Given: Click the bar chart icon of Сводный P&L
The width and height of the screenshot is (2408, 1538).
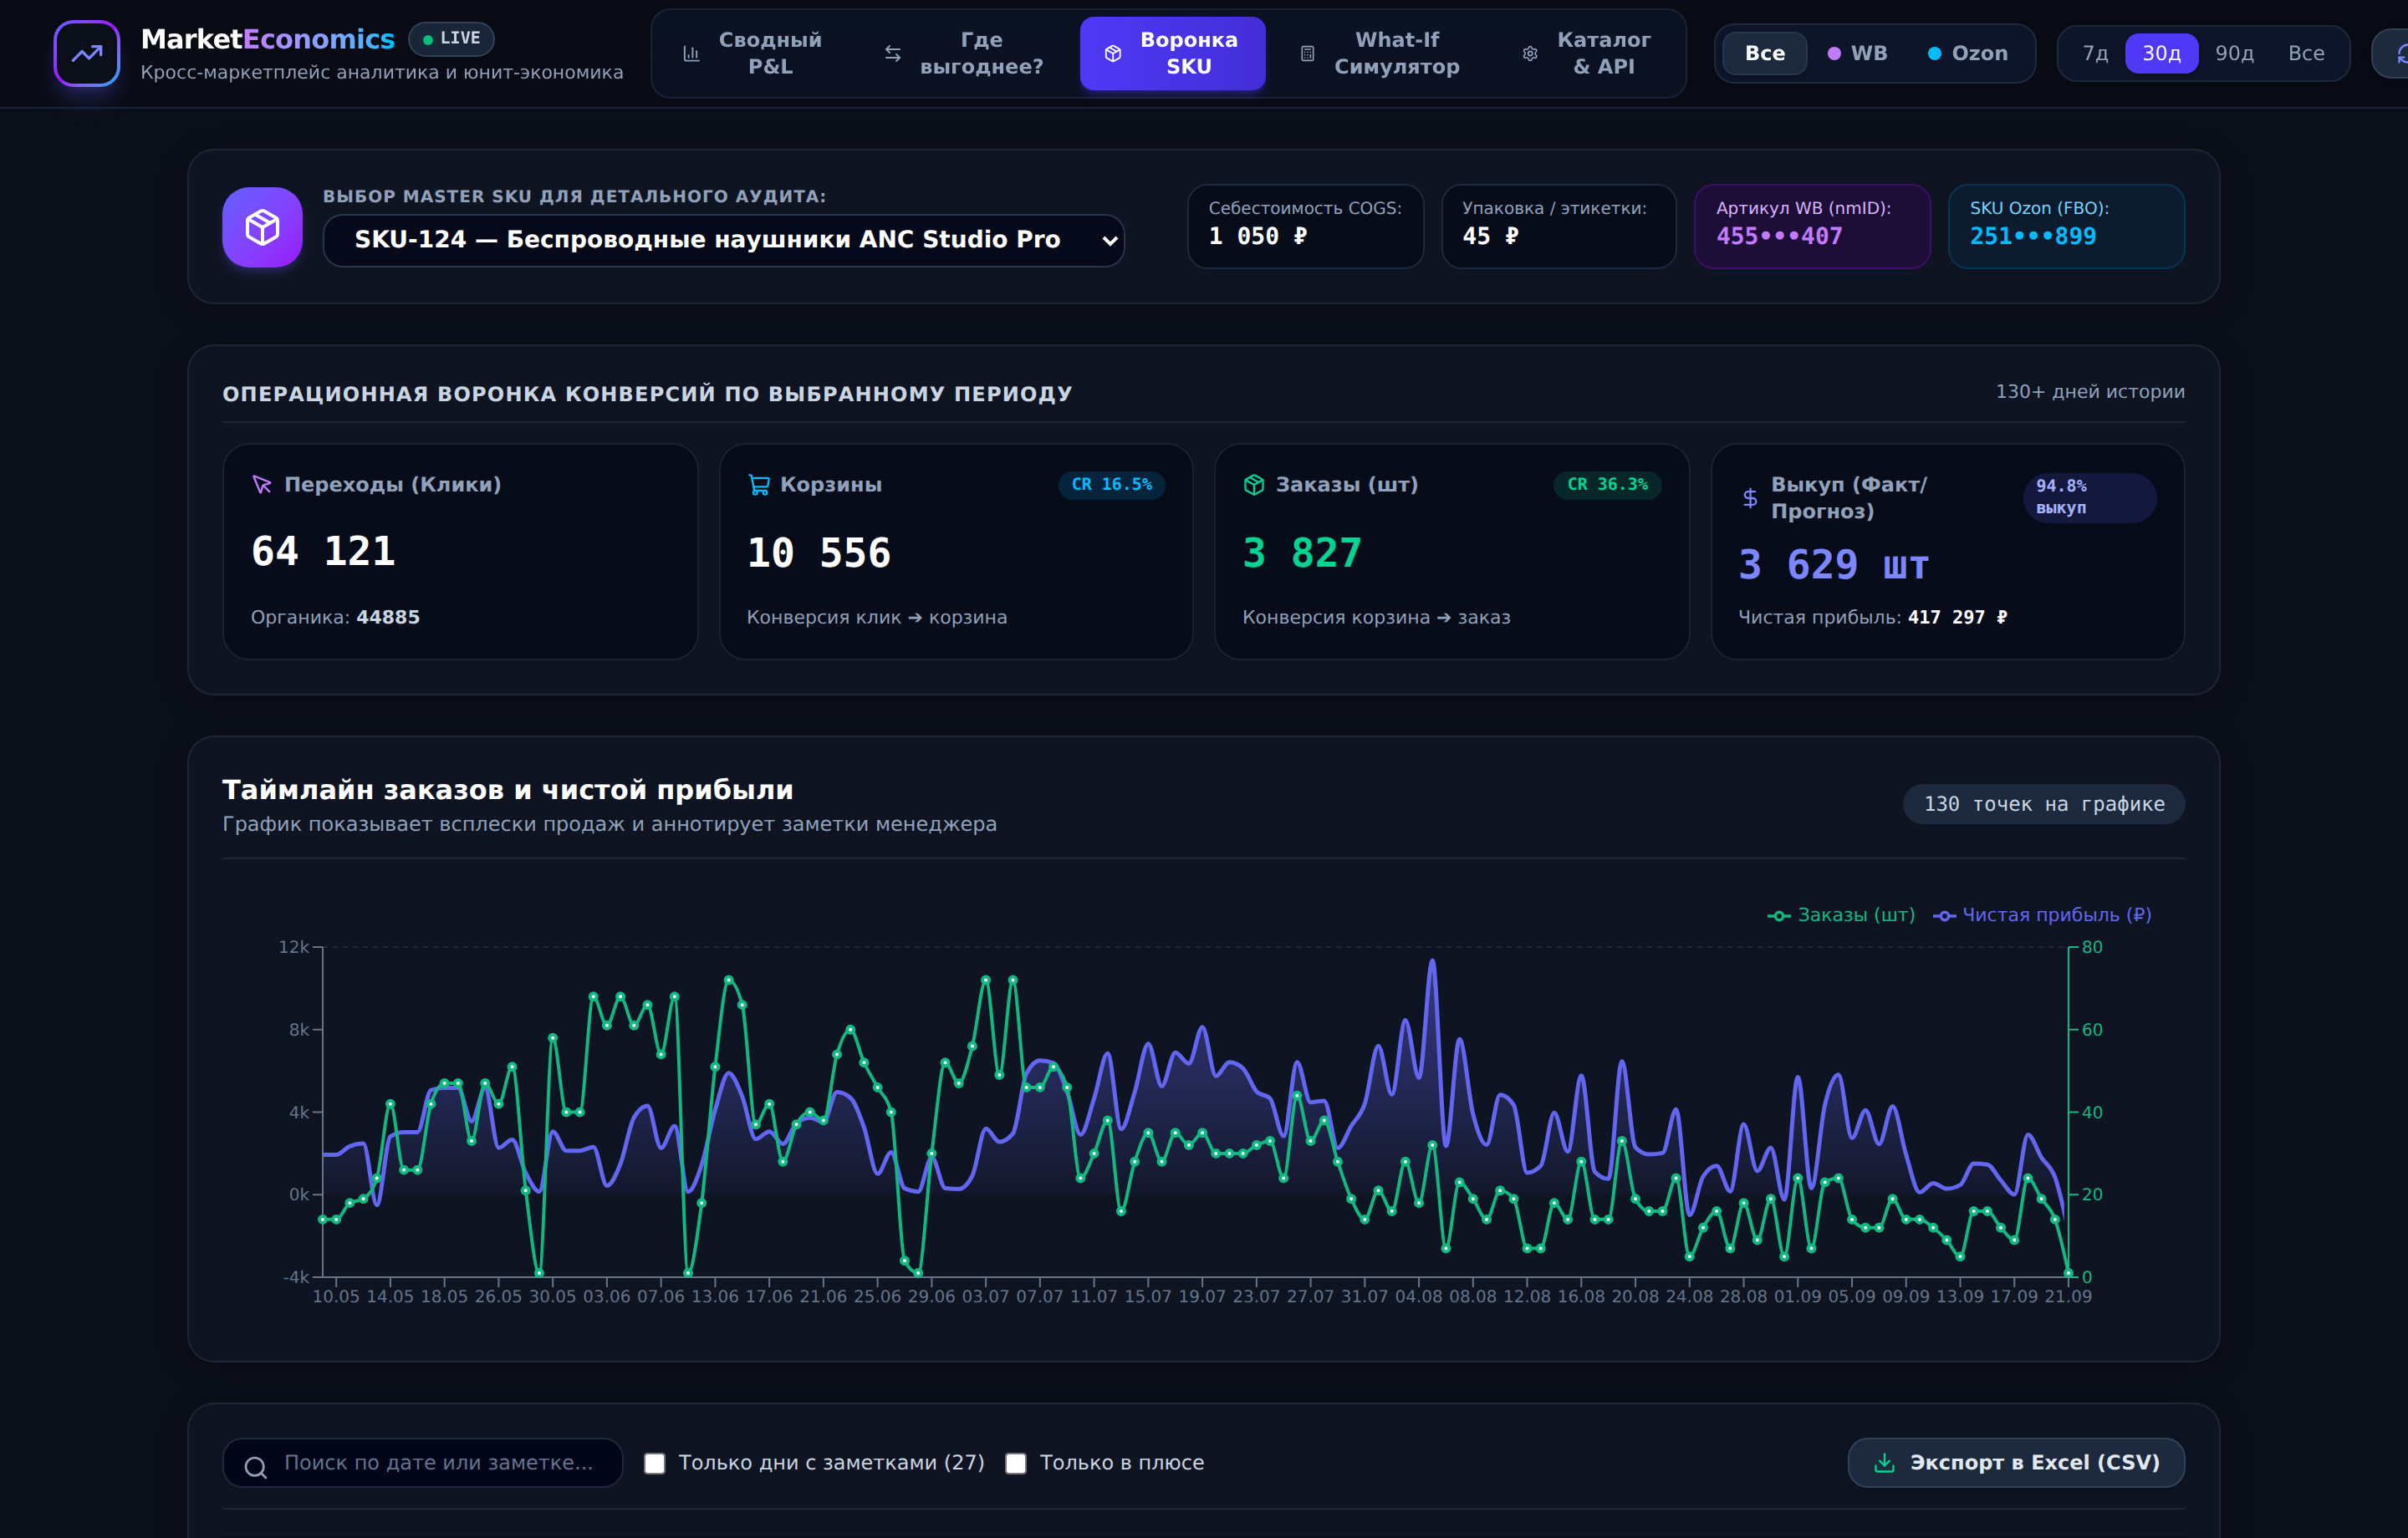Looking at the screenshot, I should coord(691,54).
